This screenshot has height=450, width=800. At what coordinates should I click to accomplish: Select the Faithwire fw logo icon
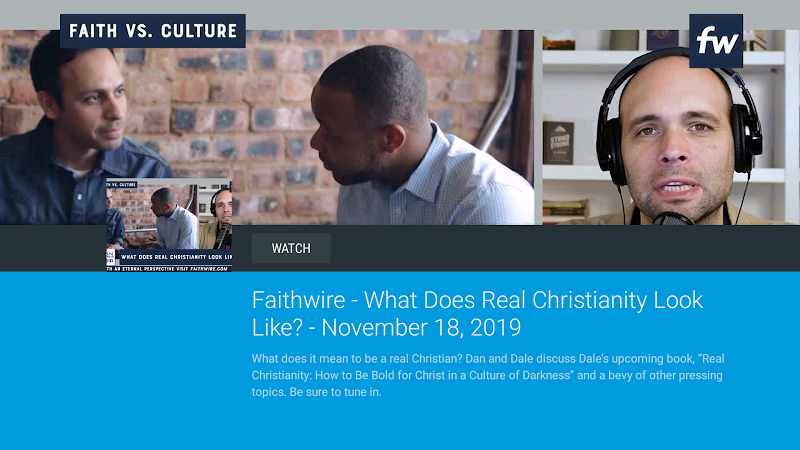[716, 41]
